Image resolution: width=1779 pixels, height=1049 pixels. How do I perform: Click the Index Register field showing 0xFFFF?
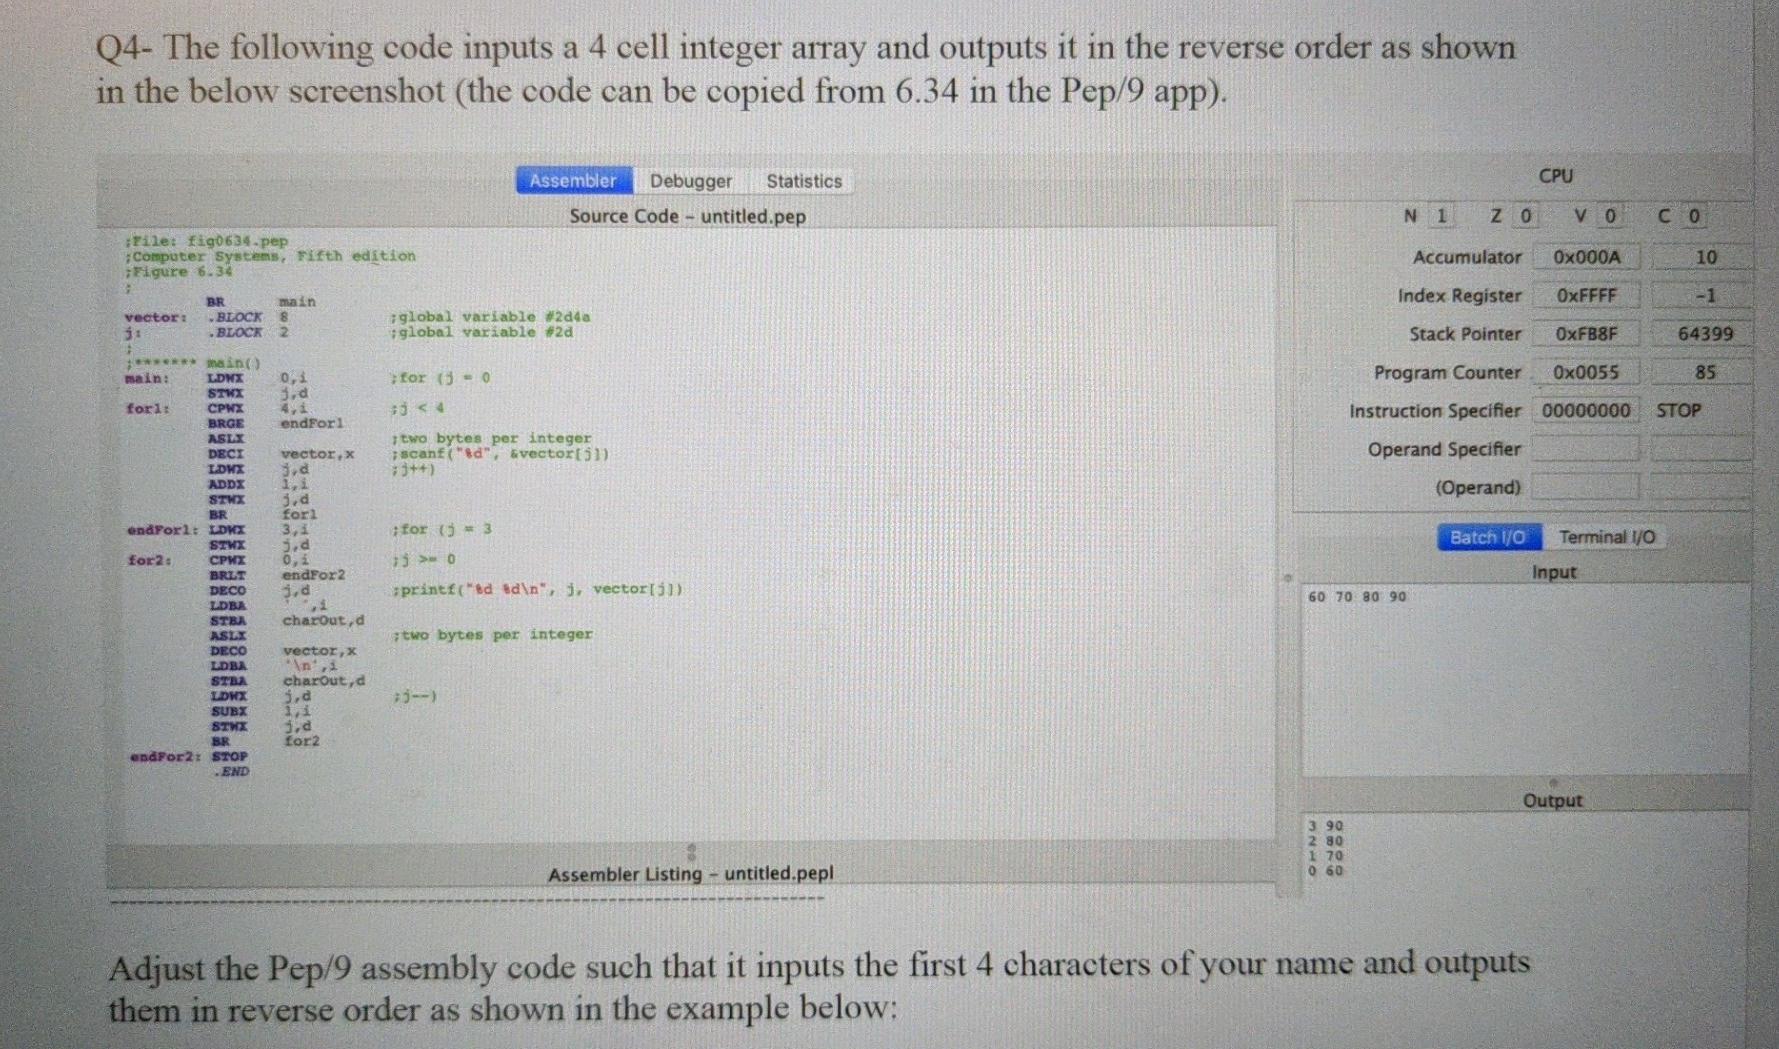click(1586, 295)
